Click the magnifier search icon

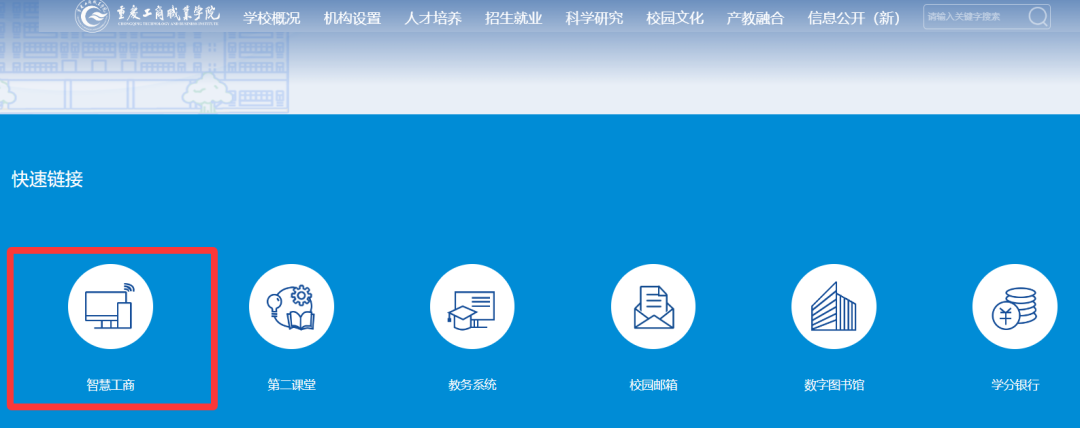click(x=1038, y=17)
